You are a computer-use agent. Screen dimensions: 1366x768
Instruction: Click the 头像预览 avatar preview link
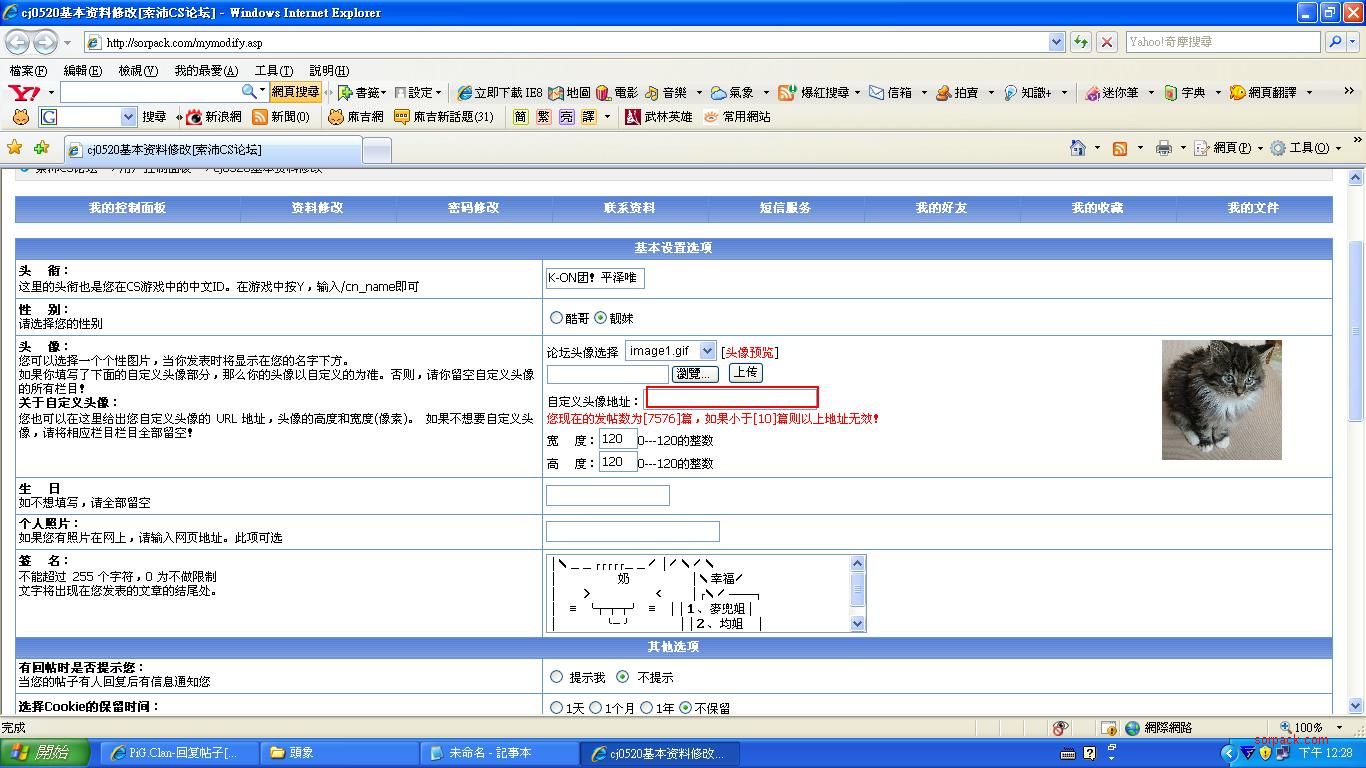point(749,352)
